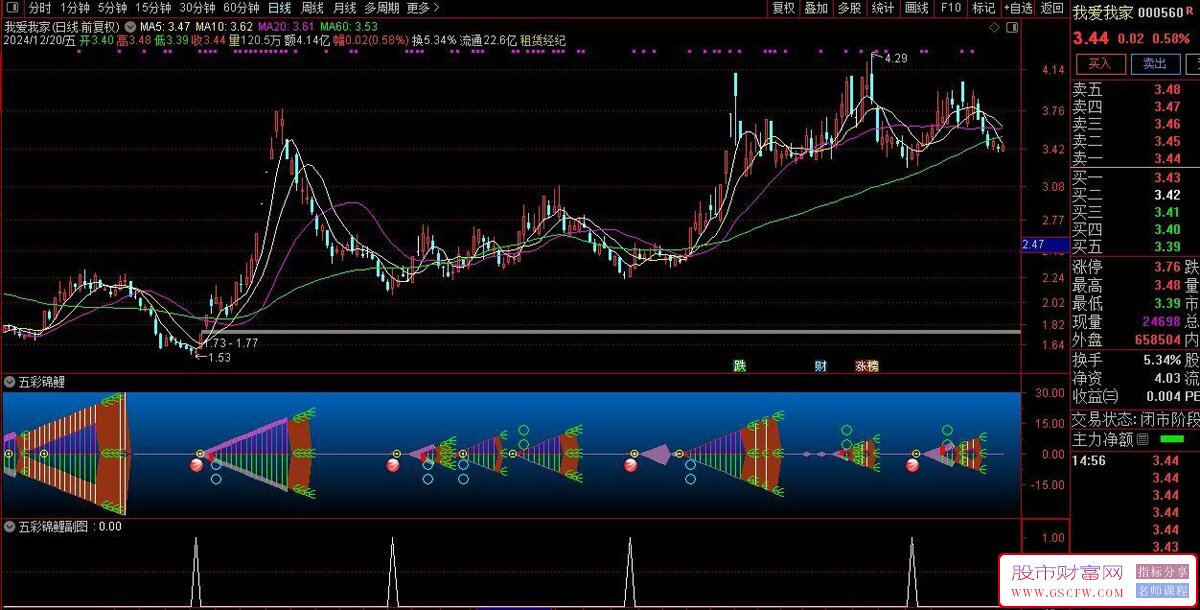Click the 卖出 sell button
This screenshot has width=1200, height=610.
coord(1155,63)
